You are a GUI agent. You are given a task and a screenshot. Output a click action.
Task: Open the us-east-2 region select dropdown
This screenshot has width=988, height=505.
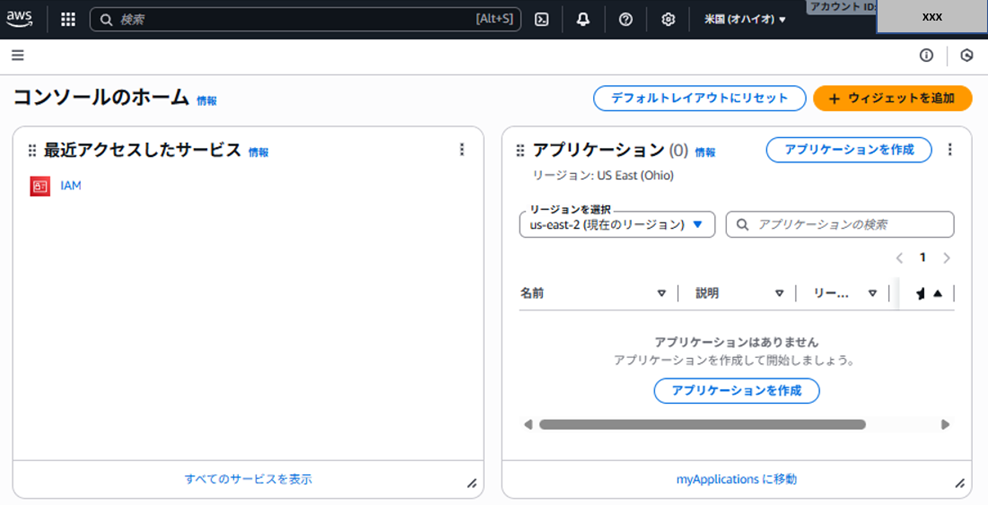(617, 225)
